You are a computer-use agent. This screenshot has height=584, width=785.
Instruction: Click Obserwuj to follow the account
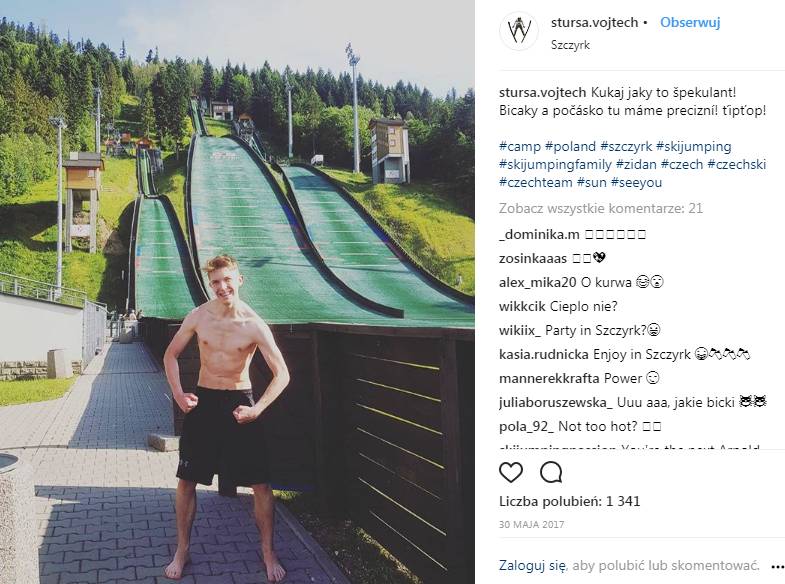(x=690, y=23)
